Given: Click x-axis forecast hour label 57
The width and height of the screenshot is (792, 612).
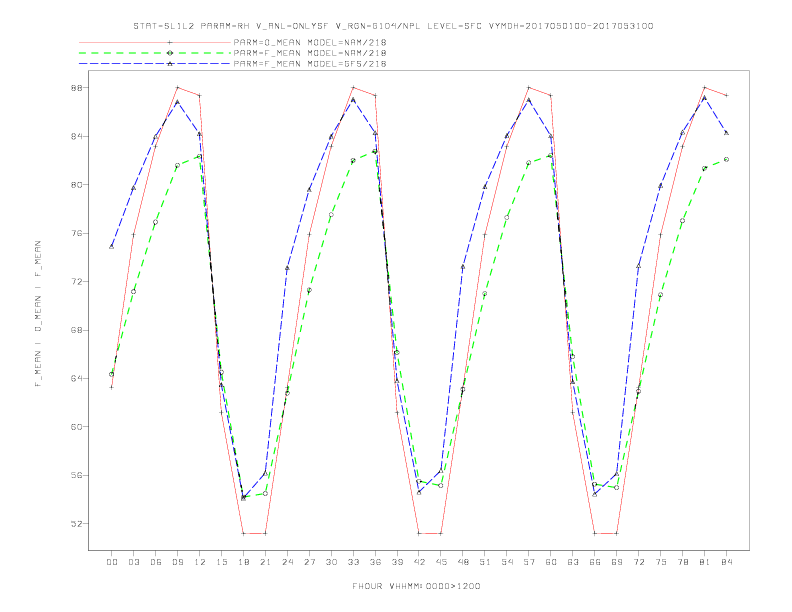Looking at the screenshot, I should 529,562.
